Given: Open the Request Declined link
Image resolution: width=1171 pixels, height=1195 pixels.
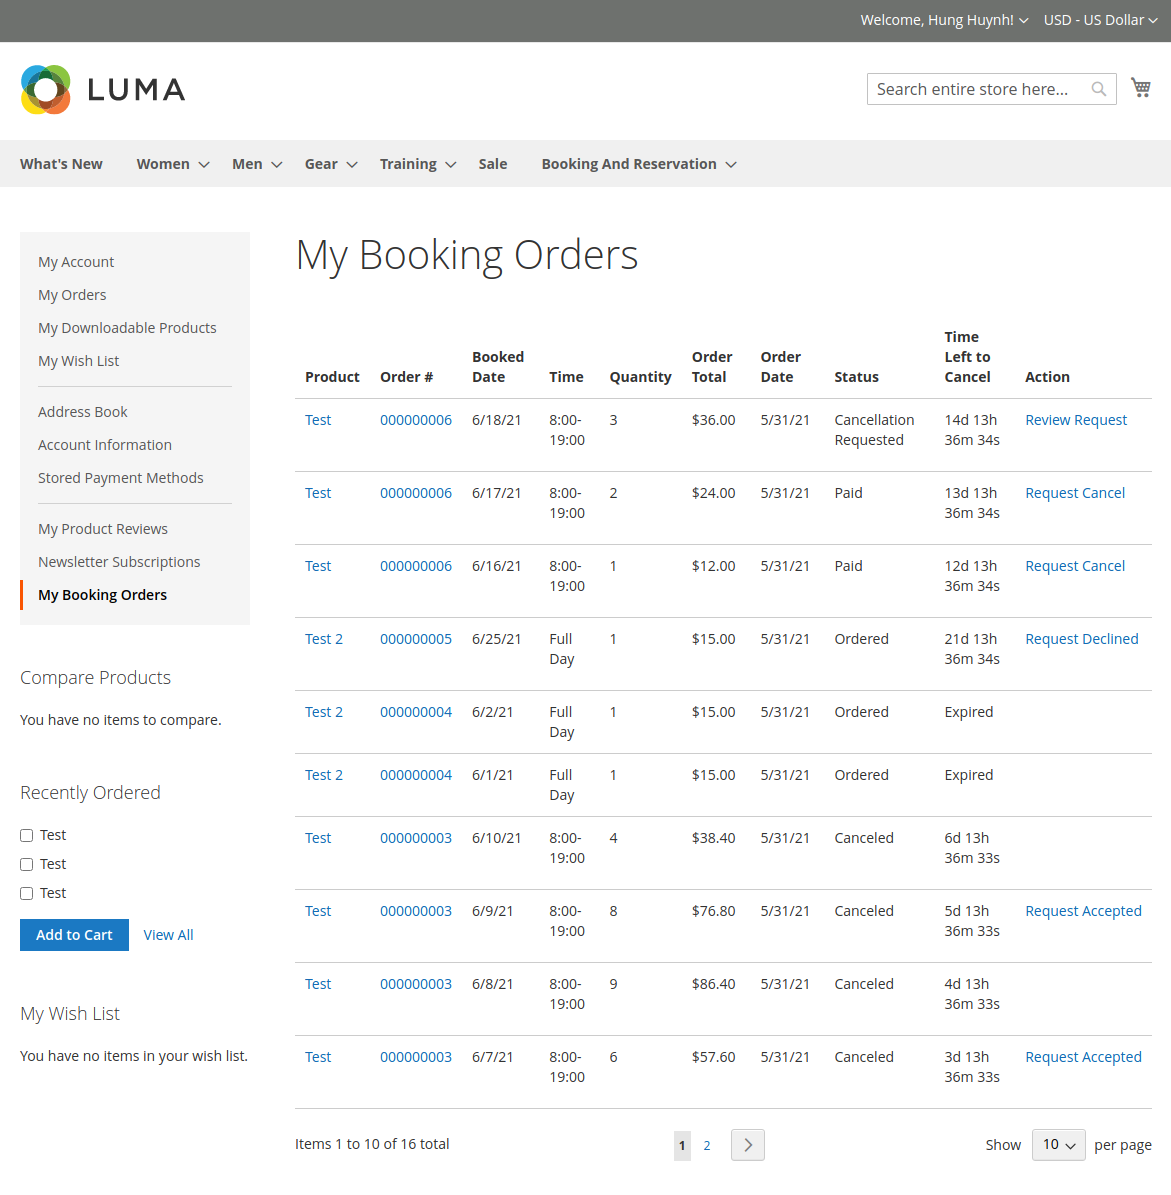Looking at the screenshot, I should click(x=1081, y=639).
